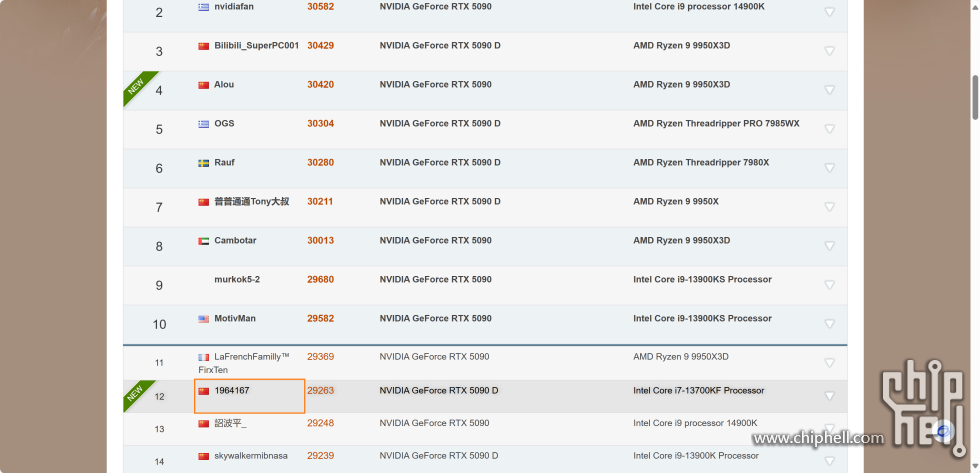Click Intel Core i7-13700KF Processor text
980x473 pixels.
tap(699, 391)
